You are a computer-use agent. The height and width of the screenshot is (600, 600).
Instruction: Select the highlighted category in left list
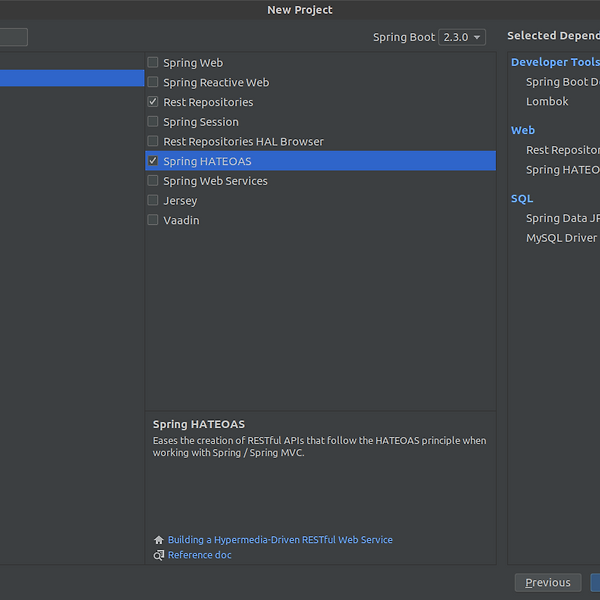[x=72, y=78]
